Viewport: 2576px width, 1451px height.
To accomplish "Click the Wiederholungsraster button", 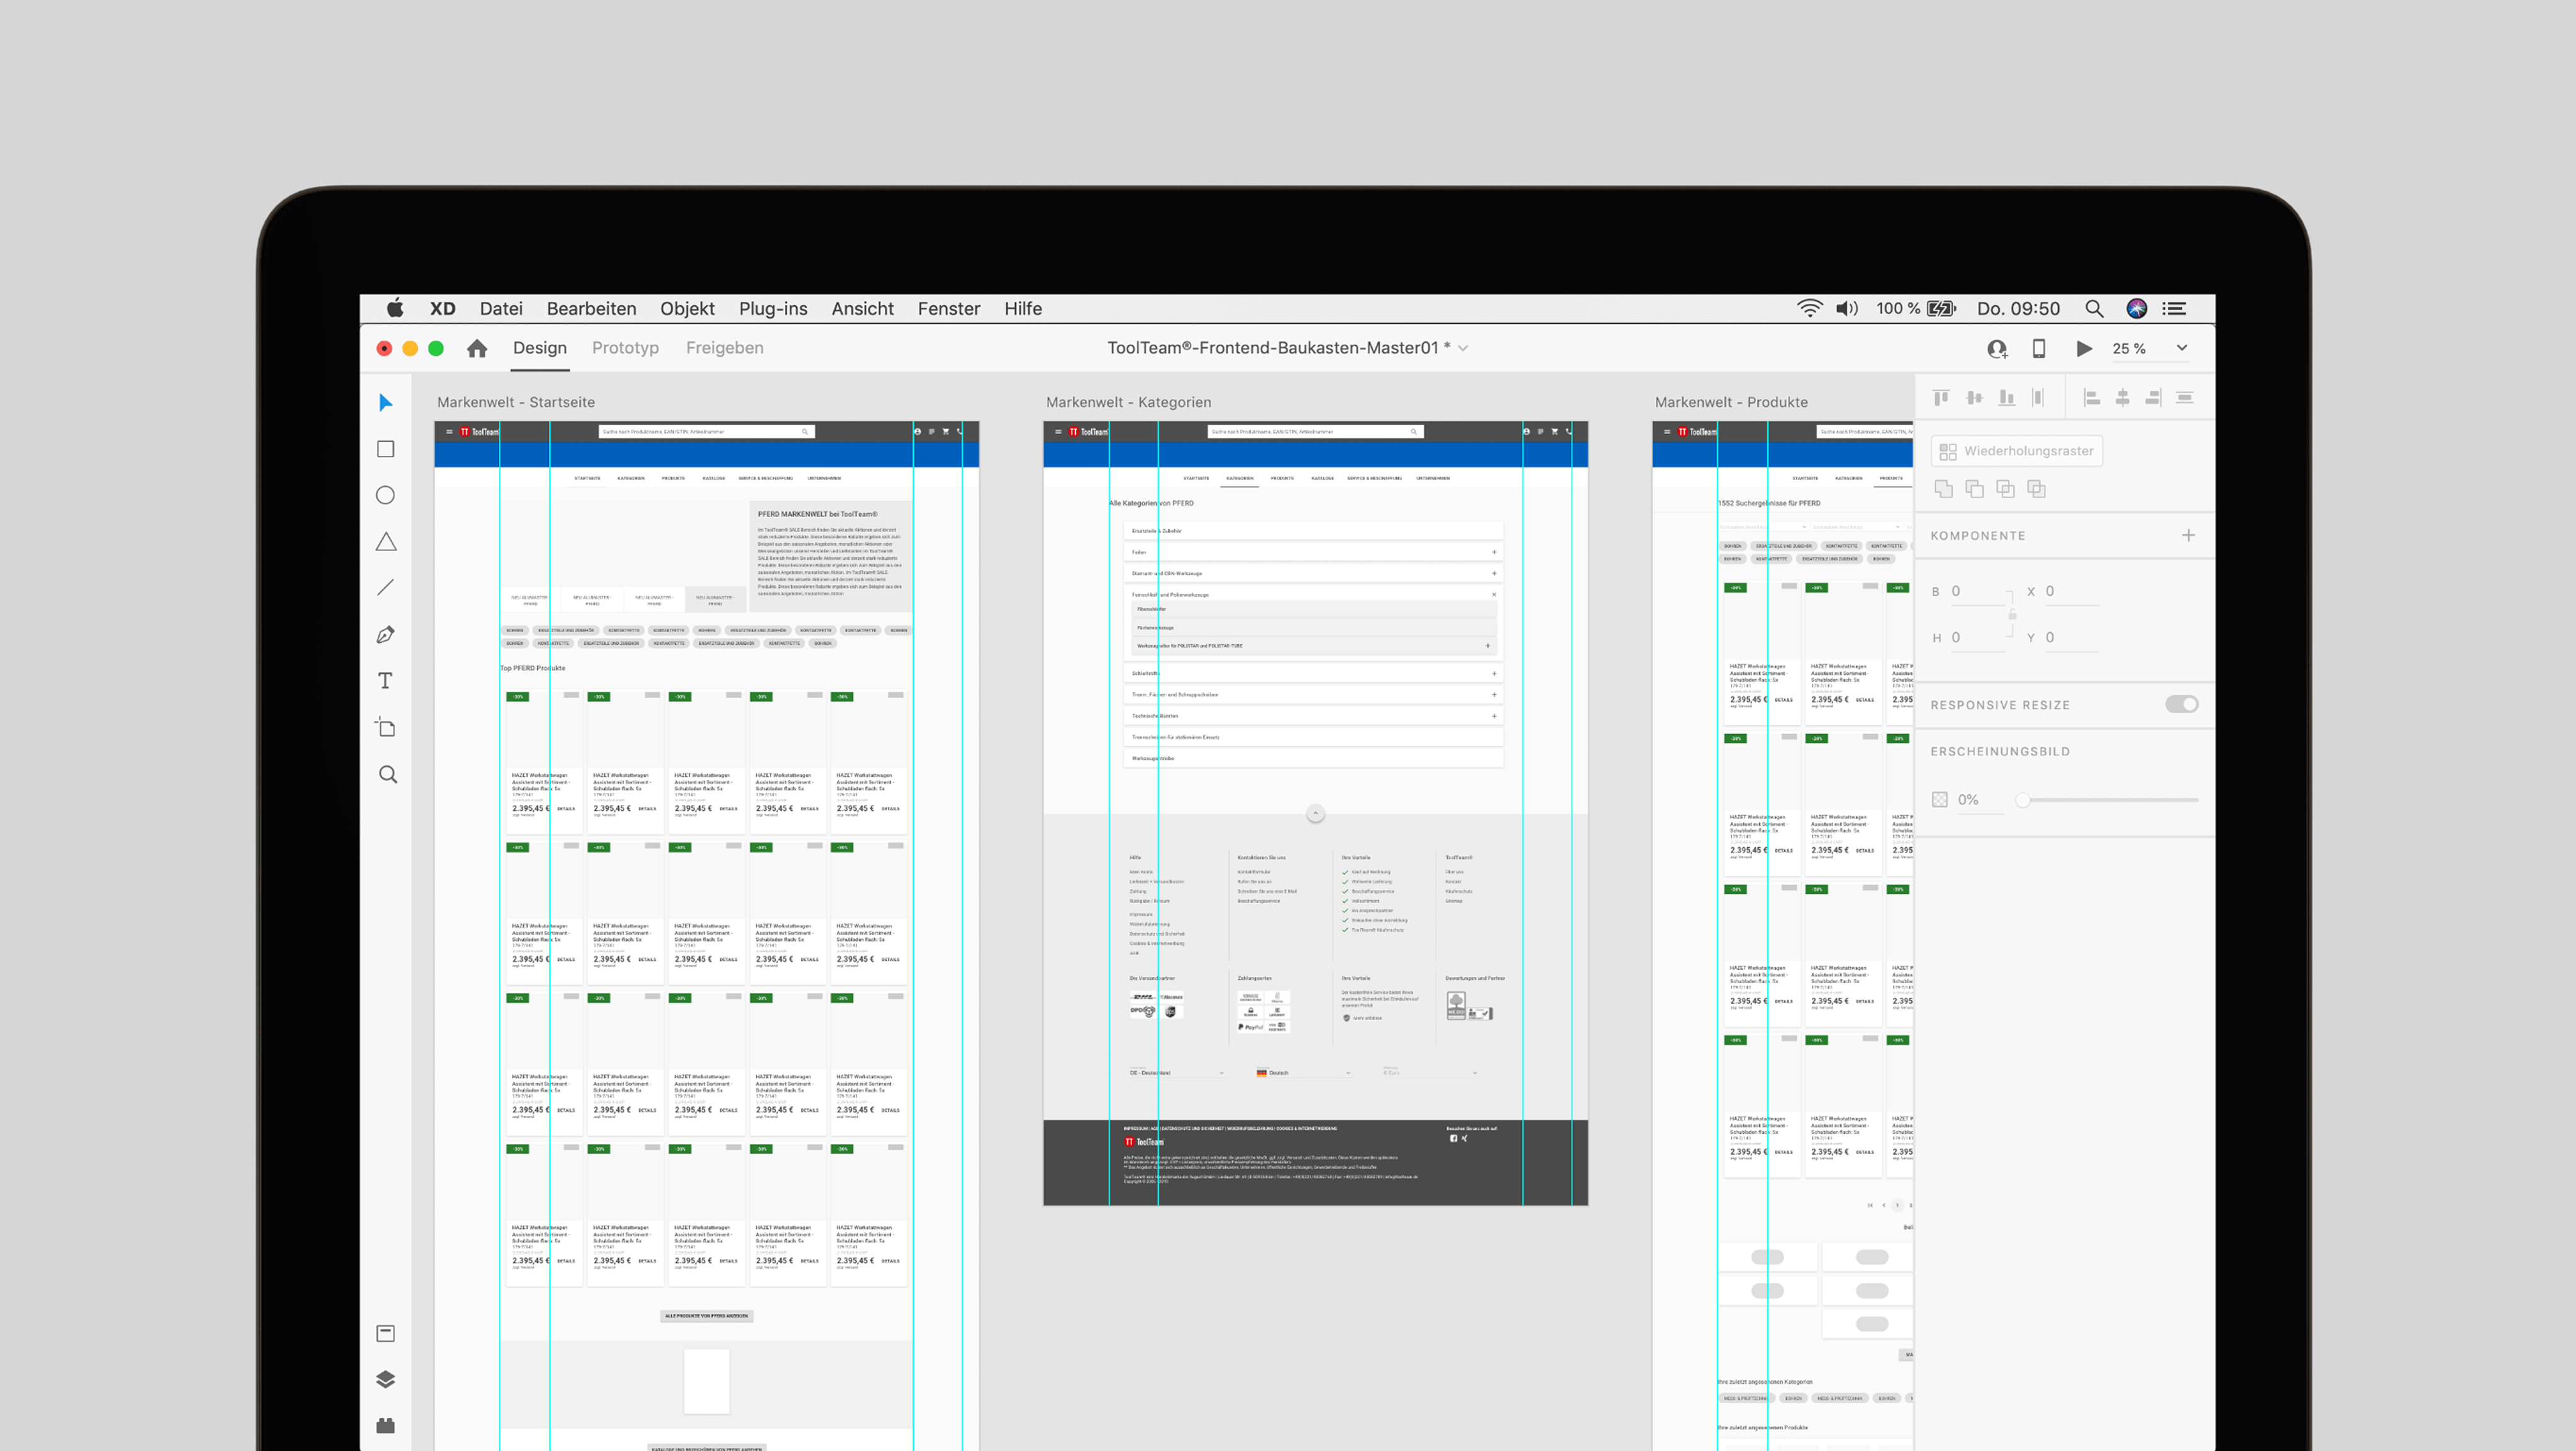I will coord(2017,451).
